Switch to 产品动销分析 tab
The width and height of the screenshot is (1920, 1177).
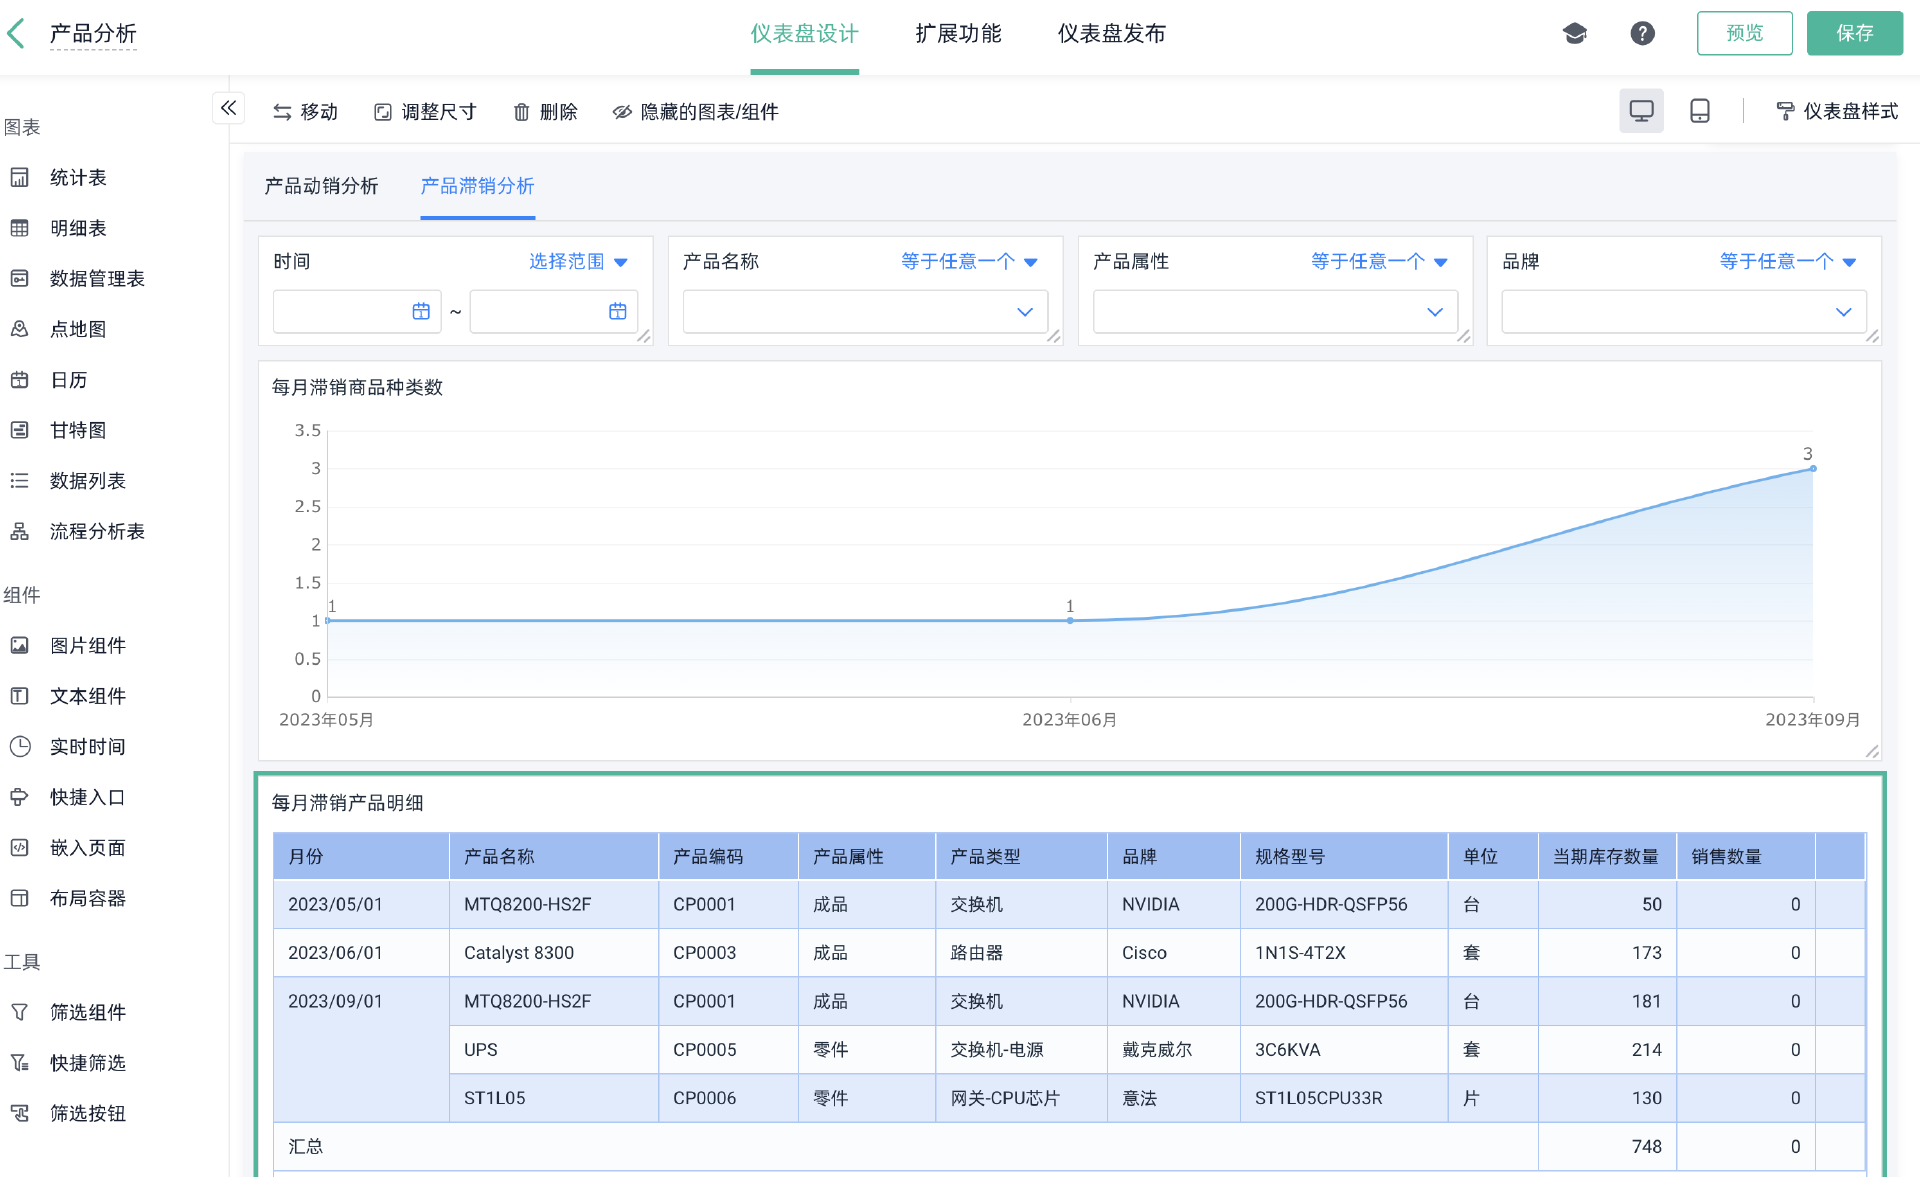pyautogui.click(x=321, y=186)
